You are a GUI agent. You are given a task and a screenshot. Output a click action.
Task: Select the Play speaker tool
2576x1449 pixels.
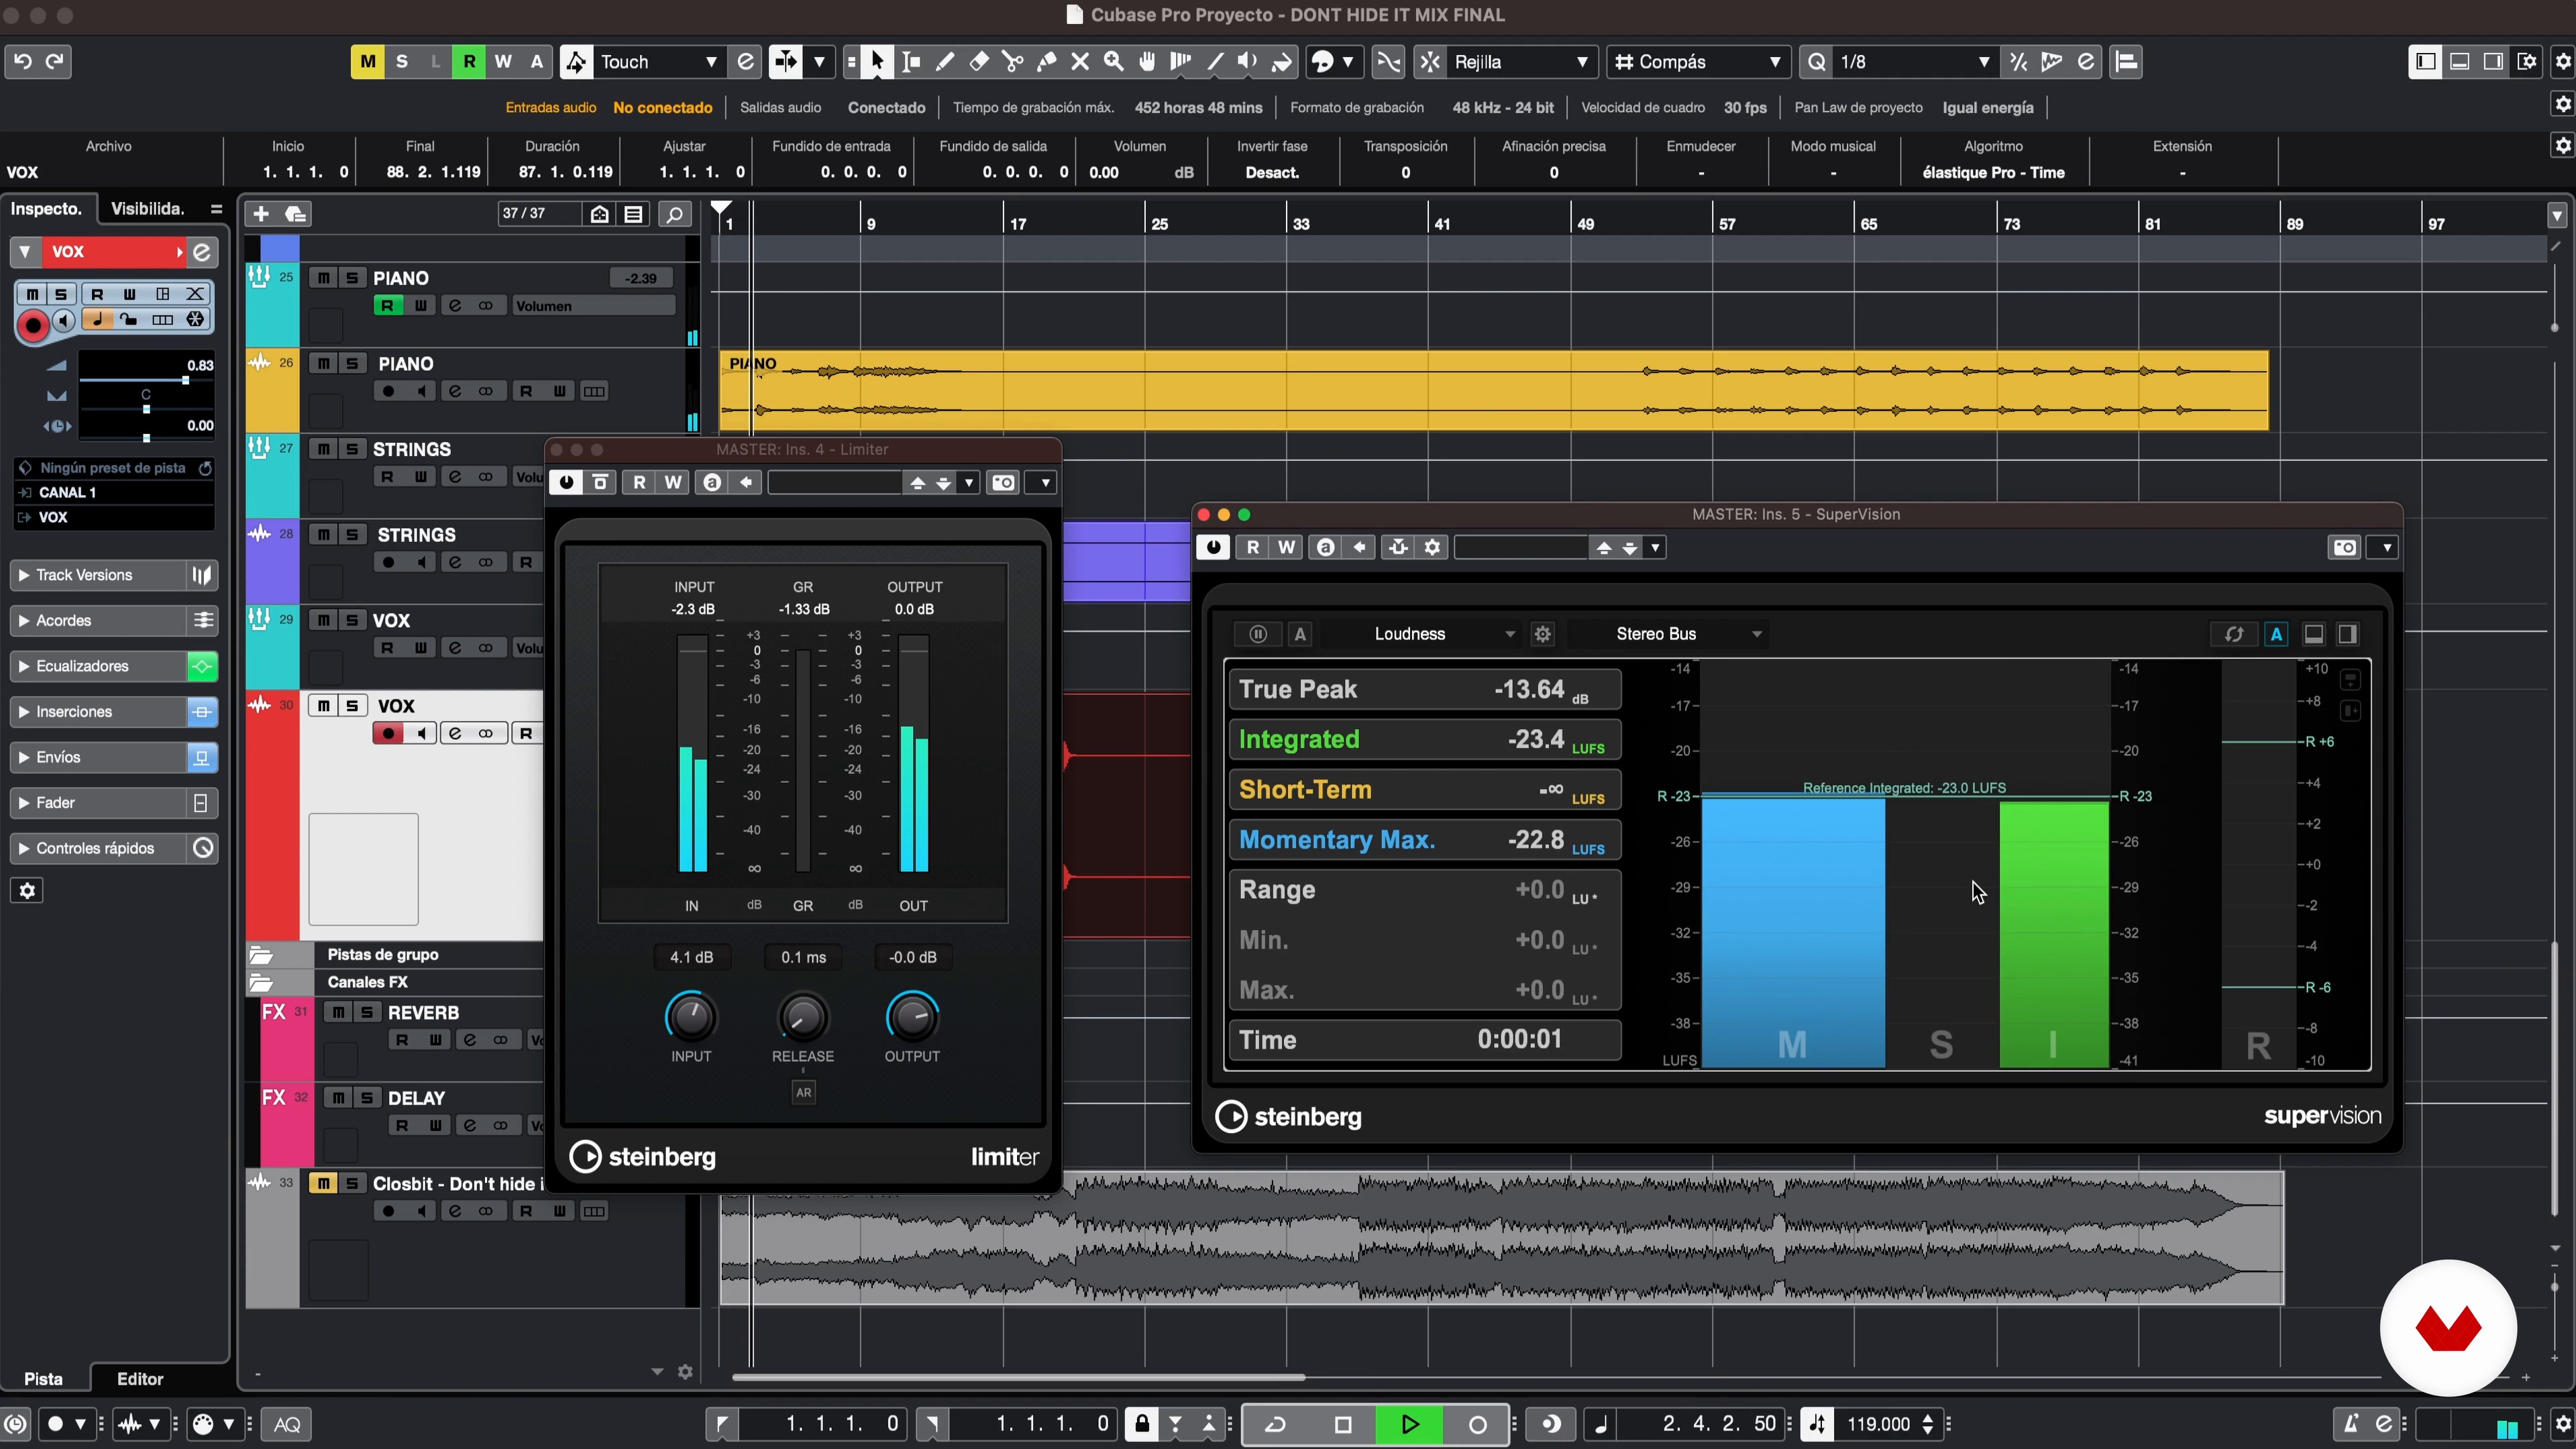(x=1248, y=62)
